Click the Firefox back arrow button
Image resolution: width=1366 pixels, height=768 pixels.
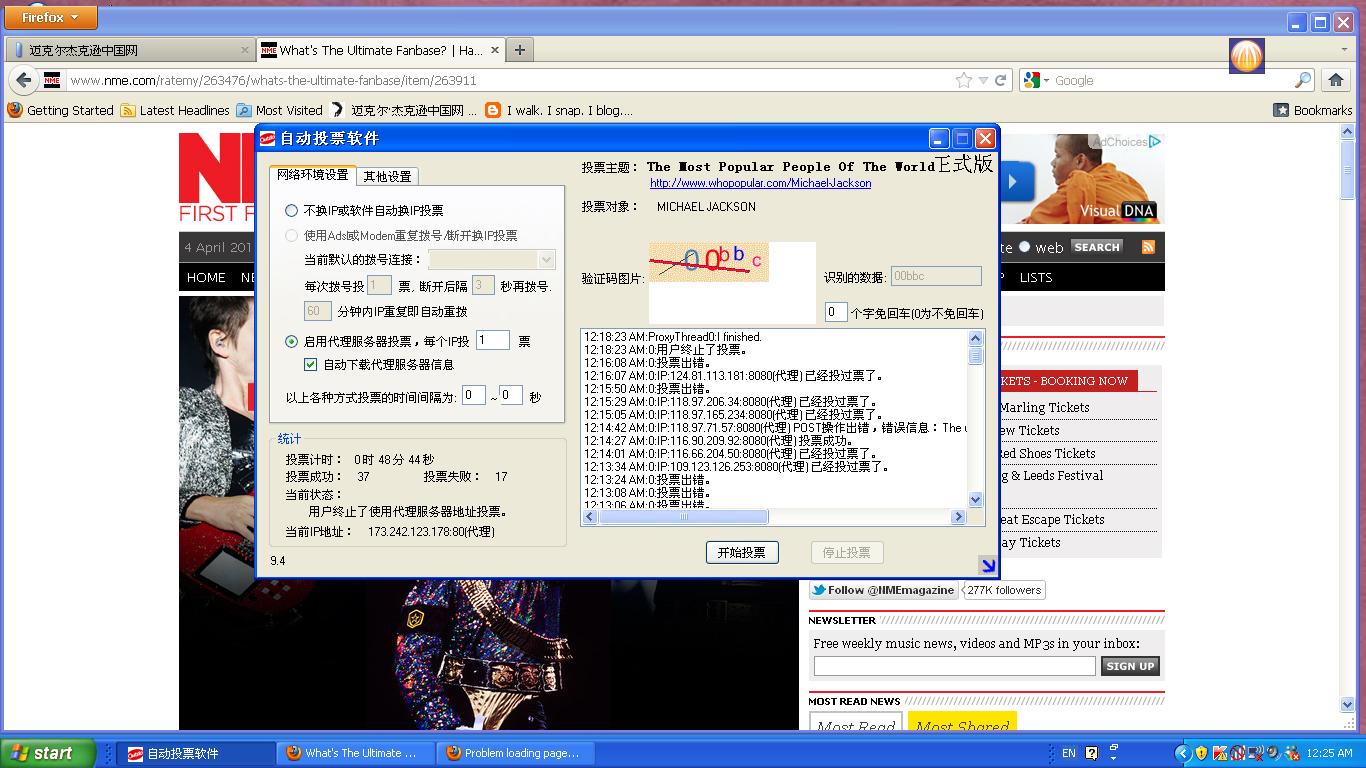tap(23, 81)
